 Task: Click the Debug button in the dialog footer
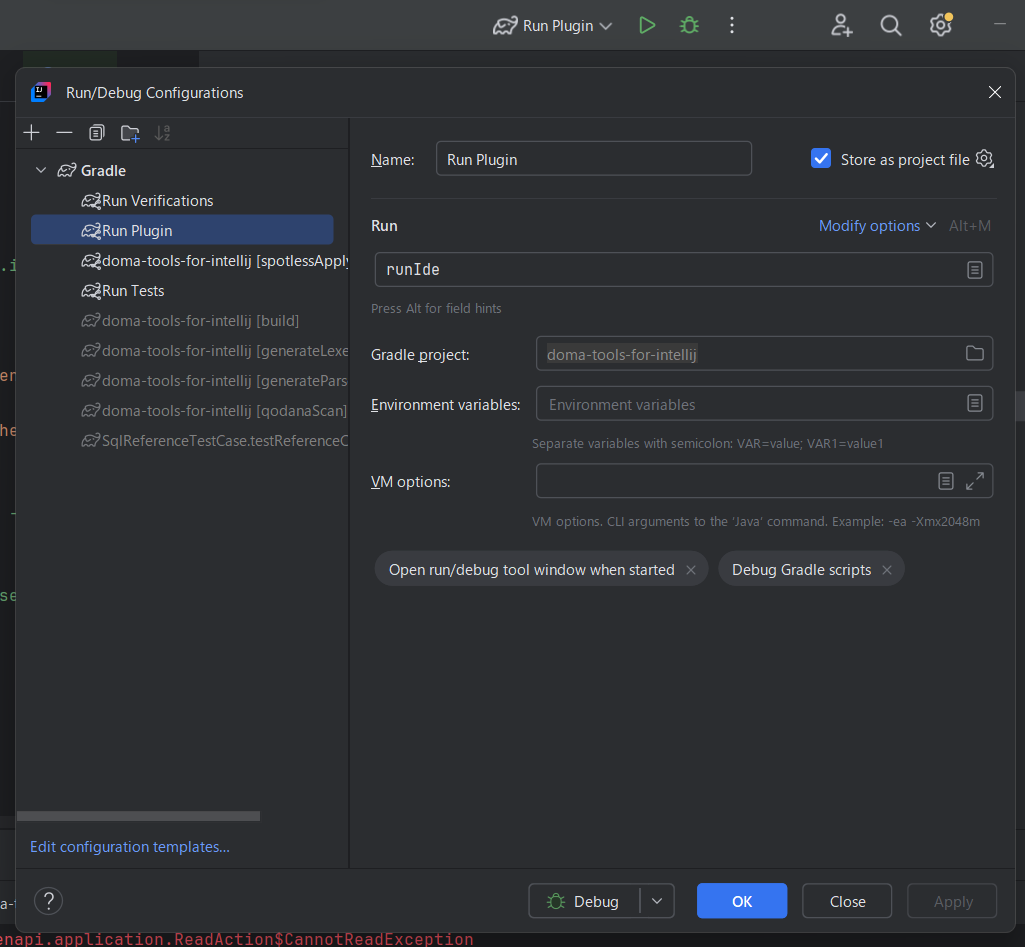click(x=584, y=901)
